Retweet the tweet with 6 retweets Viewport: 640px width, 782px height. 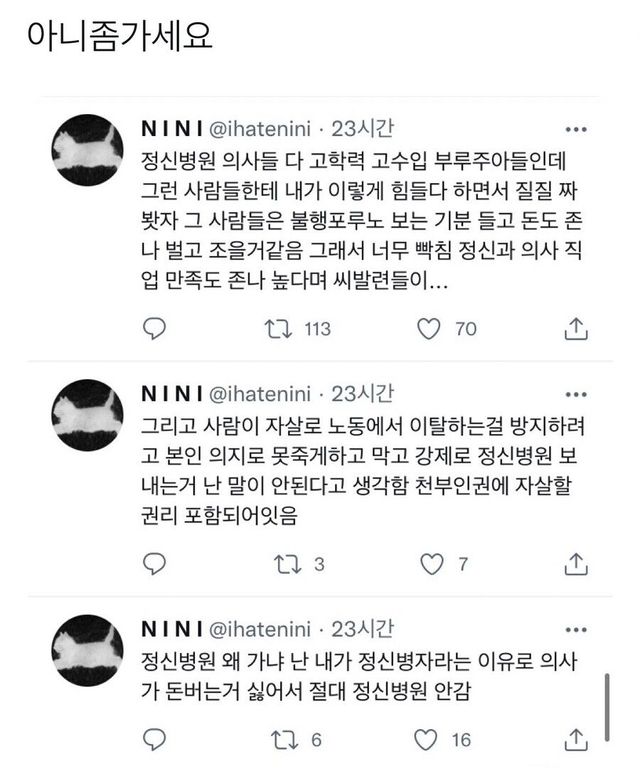click(x=284, y=740)
